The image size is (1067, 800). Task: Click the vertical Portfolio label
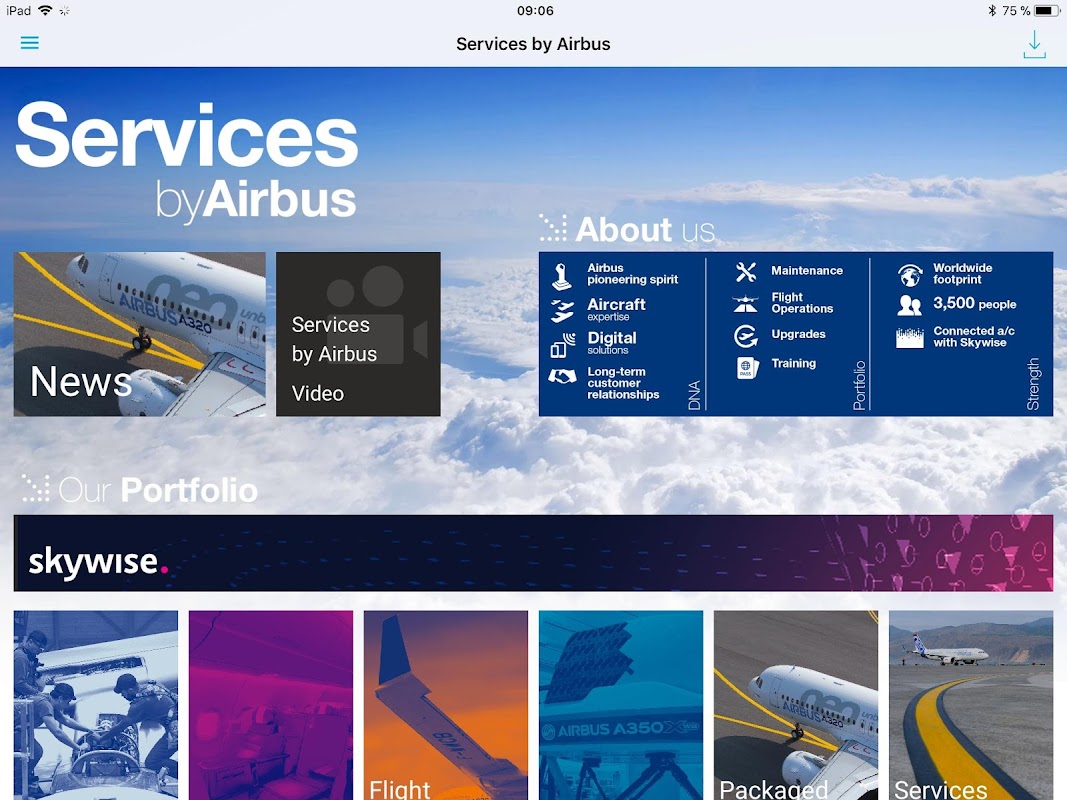(859, 385)
